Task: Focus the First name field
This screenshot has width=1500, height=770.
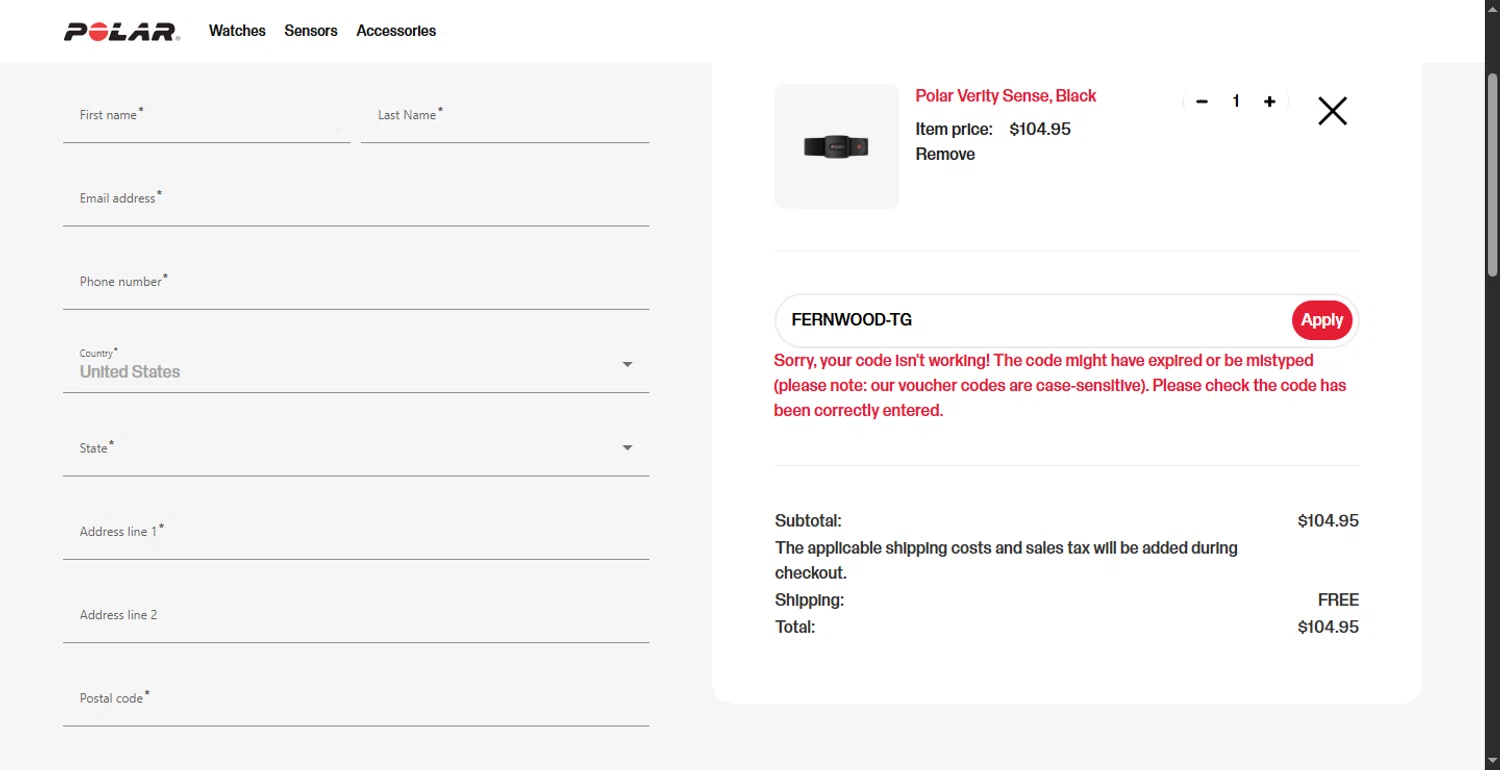Action: point(206,115)
